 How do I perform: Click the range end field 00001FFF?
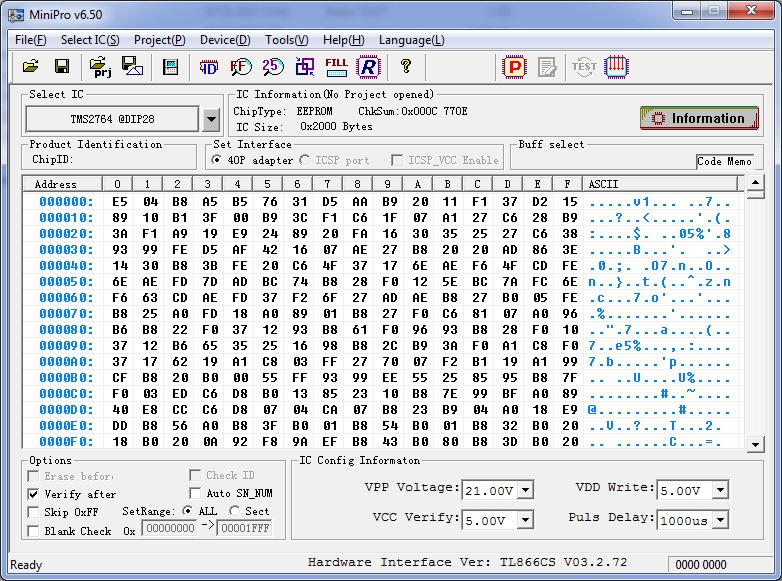coord(245,528)
